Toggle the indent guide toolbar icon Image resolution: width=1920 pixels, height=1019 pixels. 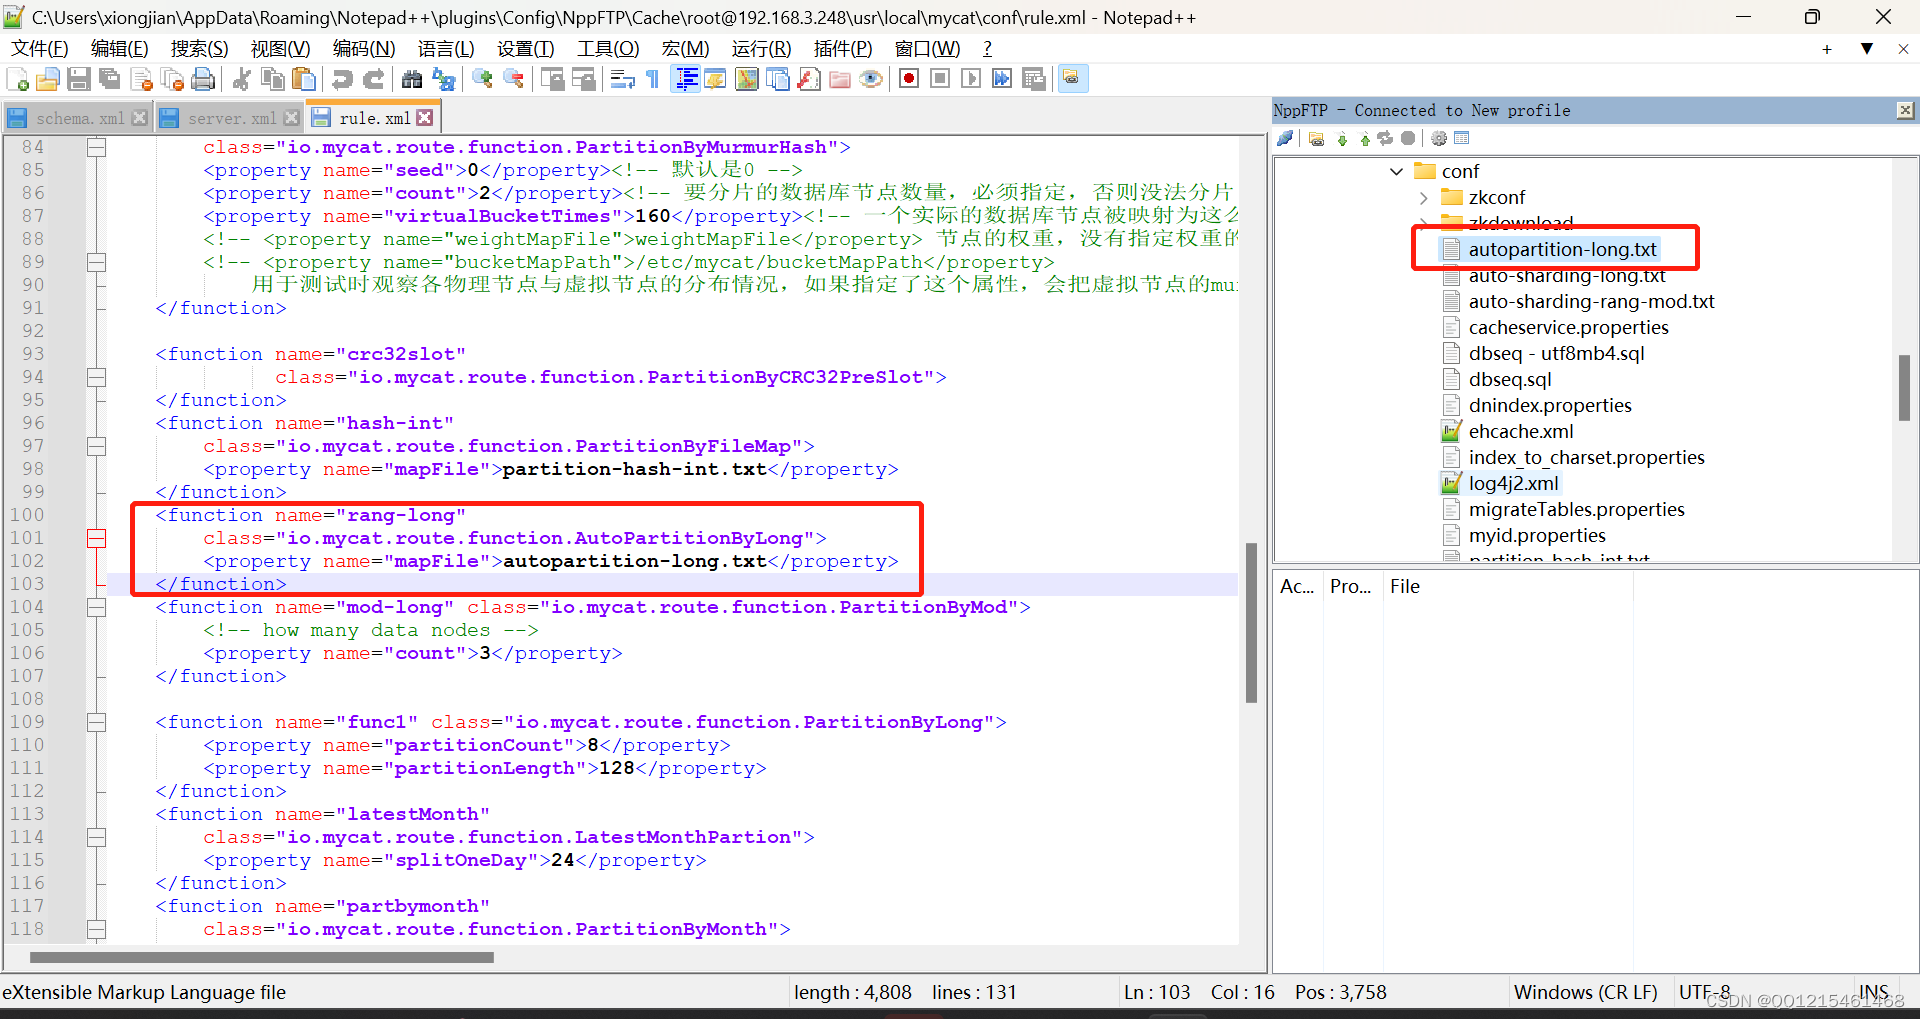point(686,80)
